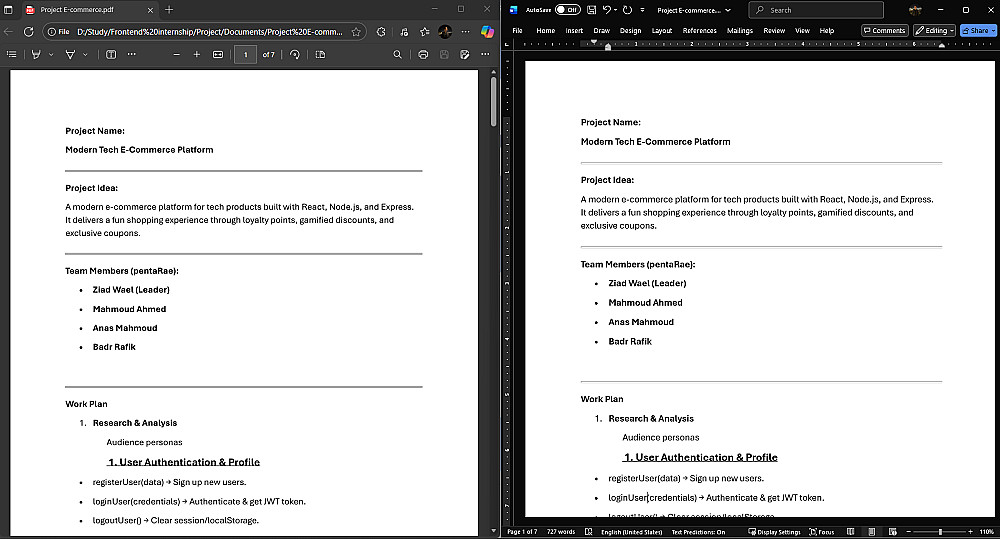The width and height of the screenshot is (1000, 539).
Task: Open Mailings ribbon tab
Action: click(x=740, y=31)
